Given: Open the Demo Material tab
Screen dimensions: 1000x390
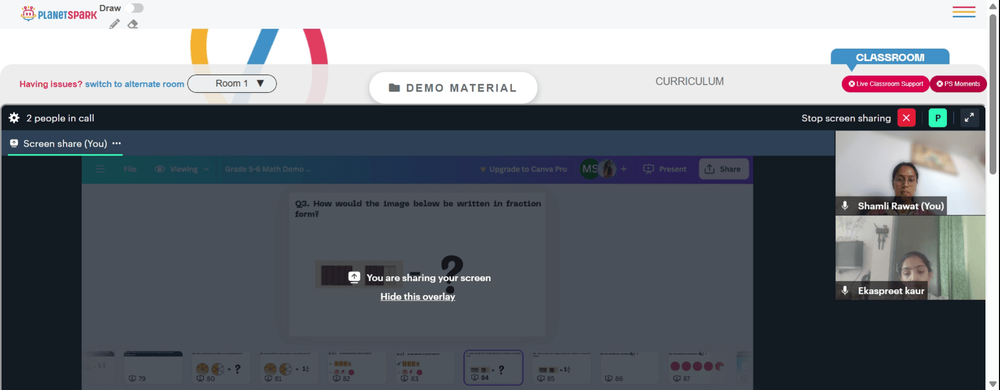Looking at the screenshot, I should coord(453,88).
